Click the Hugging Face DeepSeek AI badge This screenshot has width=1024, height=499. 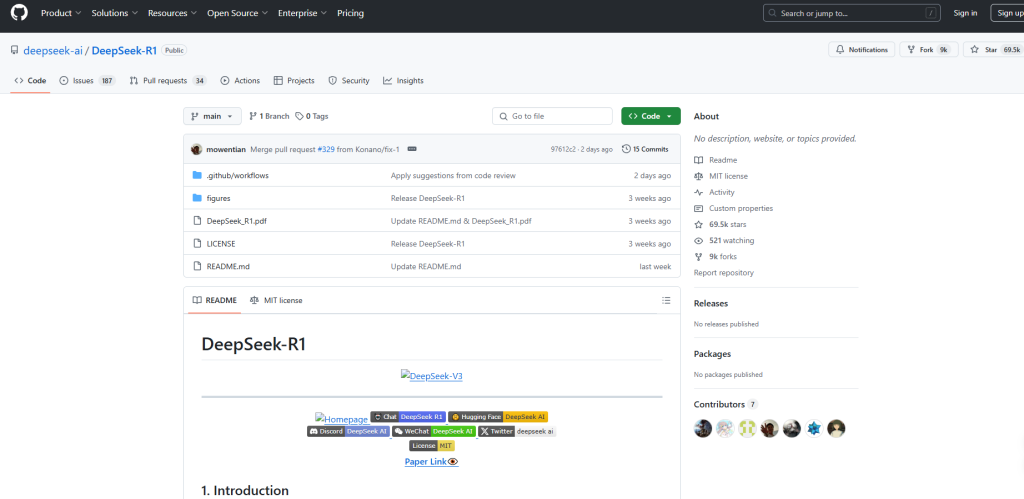coord(498,417)
